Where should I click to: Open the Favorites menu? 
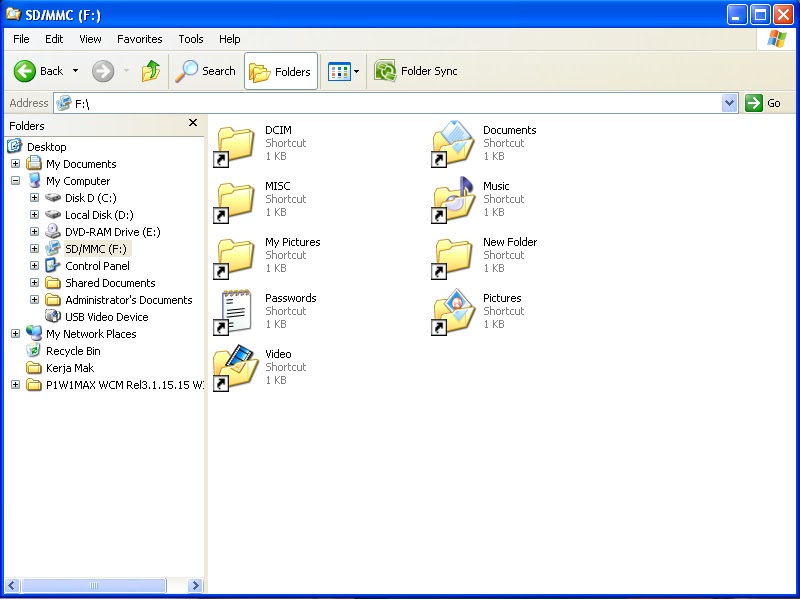(139, 39)
